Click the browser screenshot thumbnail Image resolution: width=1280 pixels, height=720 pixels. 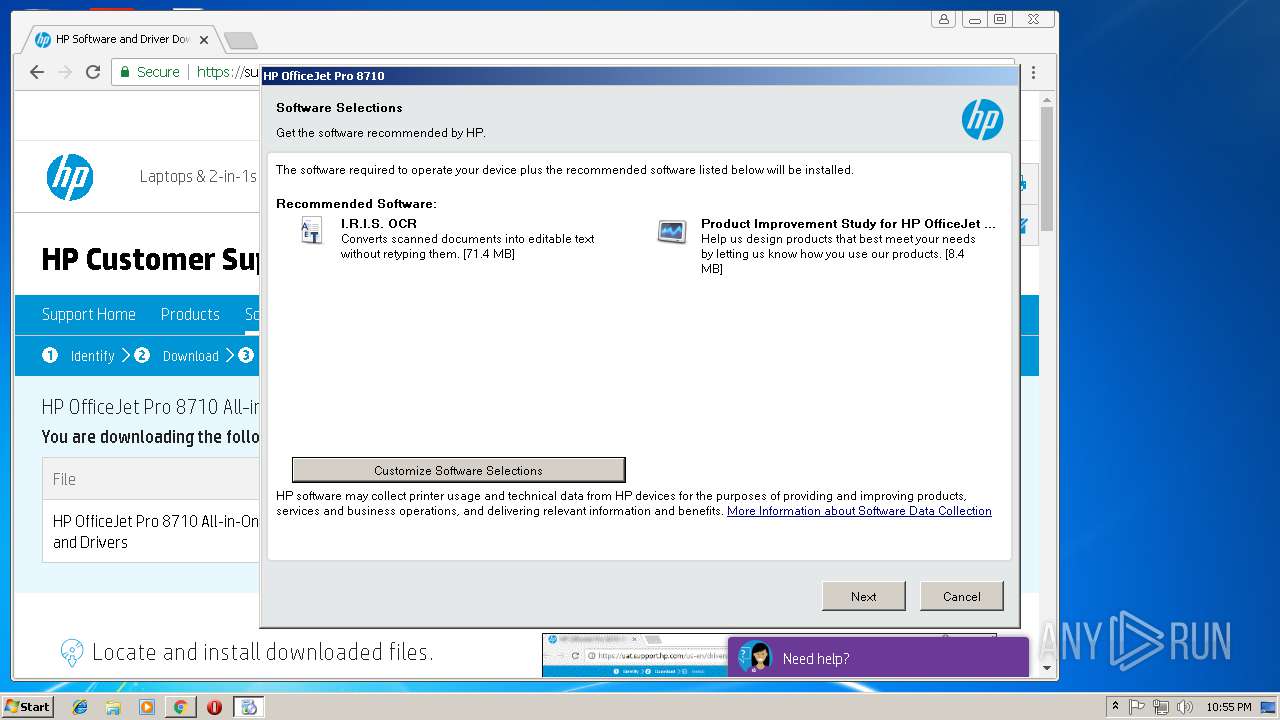pyautogui.click(x=634, y=655)
